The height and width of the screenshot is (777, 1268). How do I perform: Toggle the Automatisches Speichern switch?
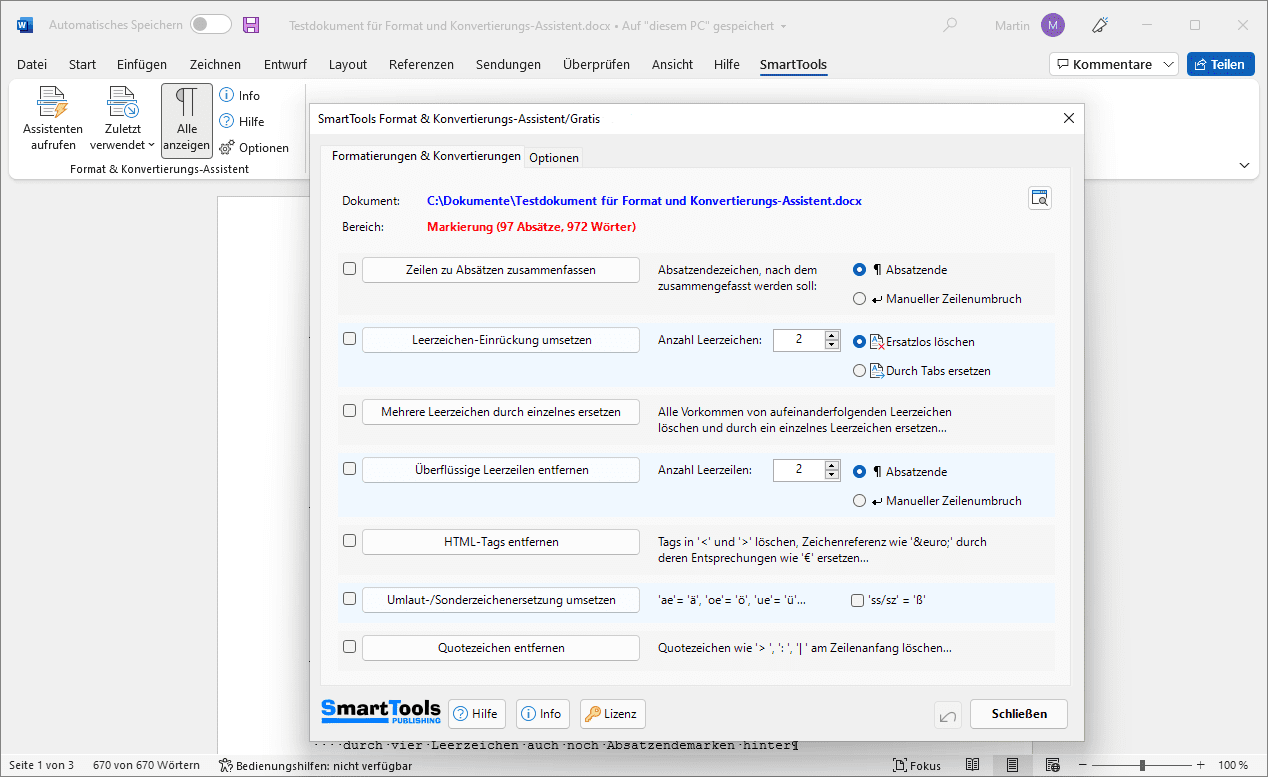point(211,25)
